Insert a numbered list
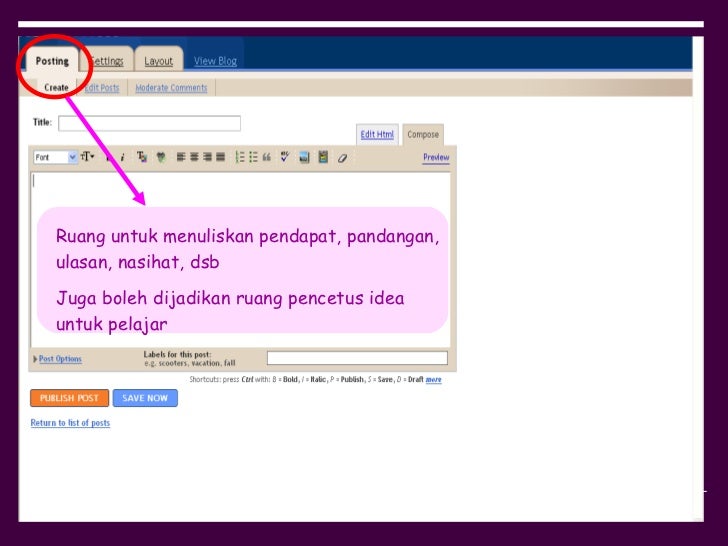 240,157
